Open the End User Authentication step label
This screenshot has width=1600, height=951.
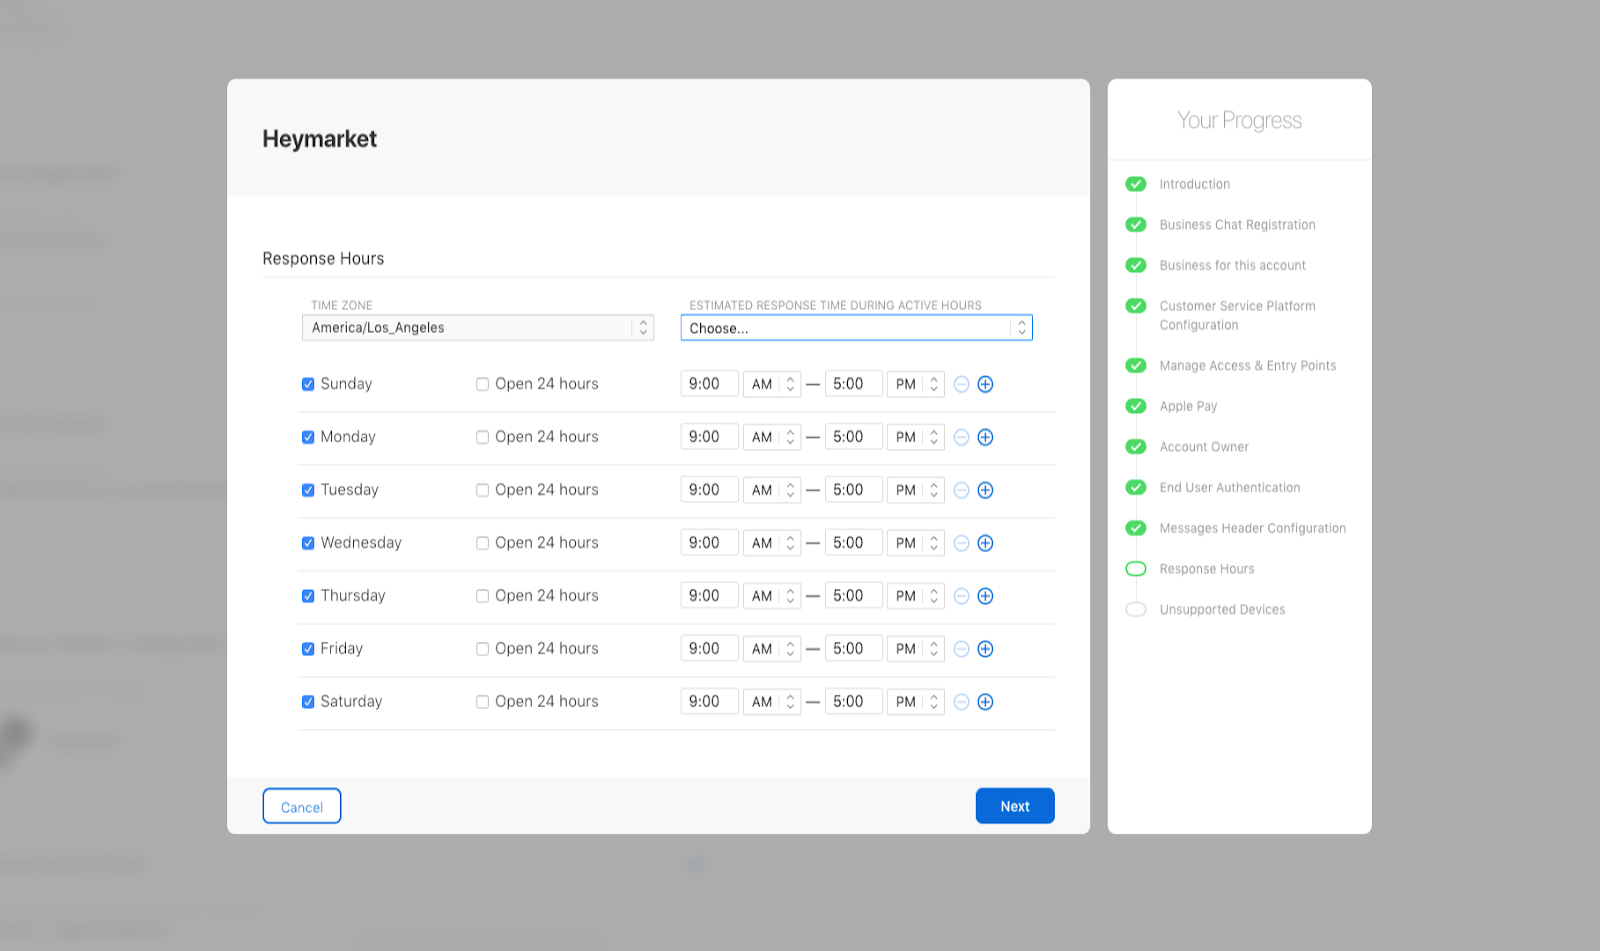1230,487
